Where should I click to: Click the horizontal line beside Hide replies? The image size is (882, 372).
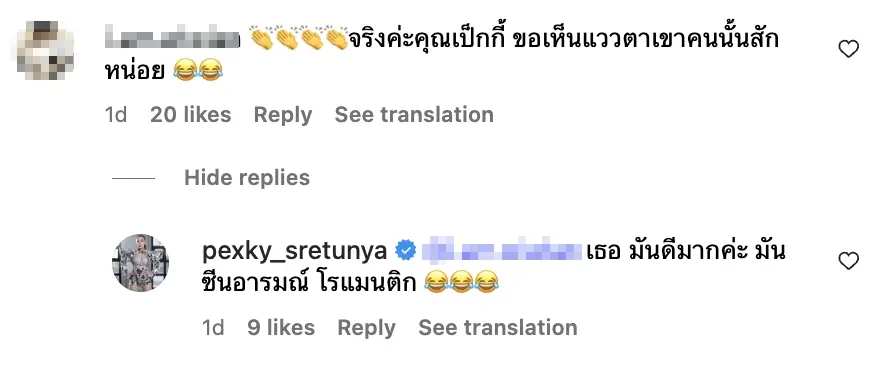(133, 178)
